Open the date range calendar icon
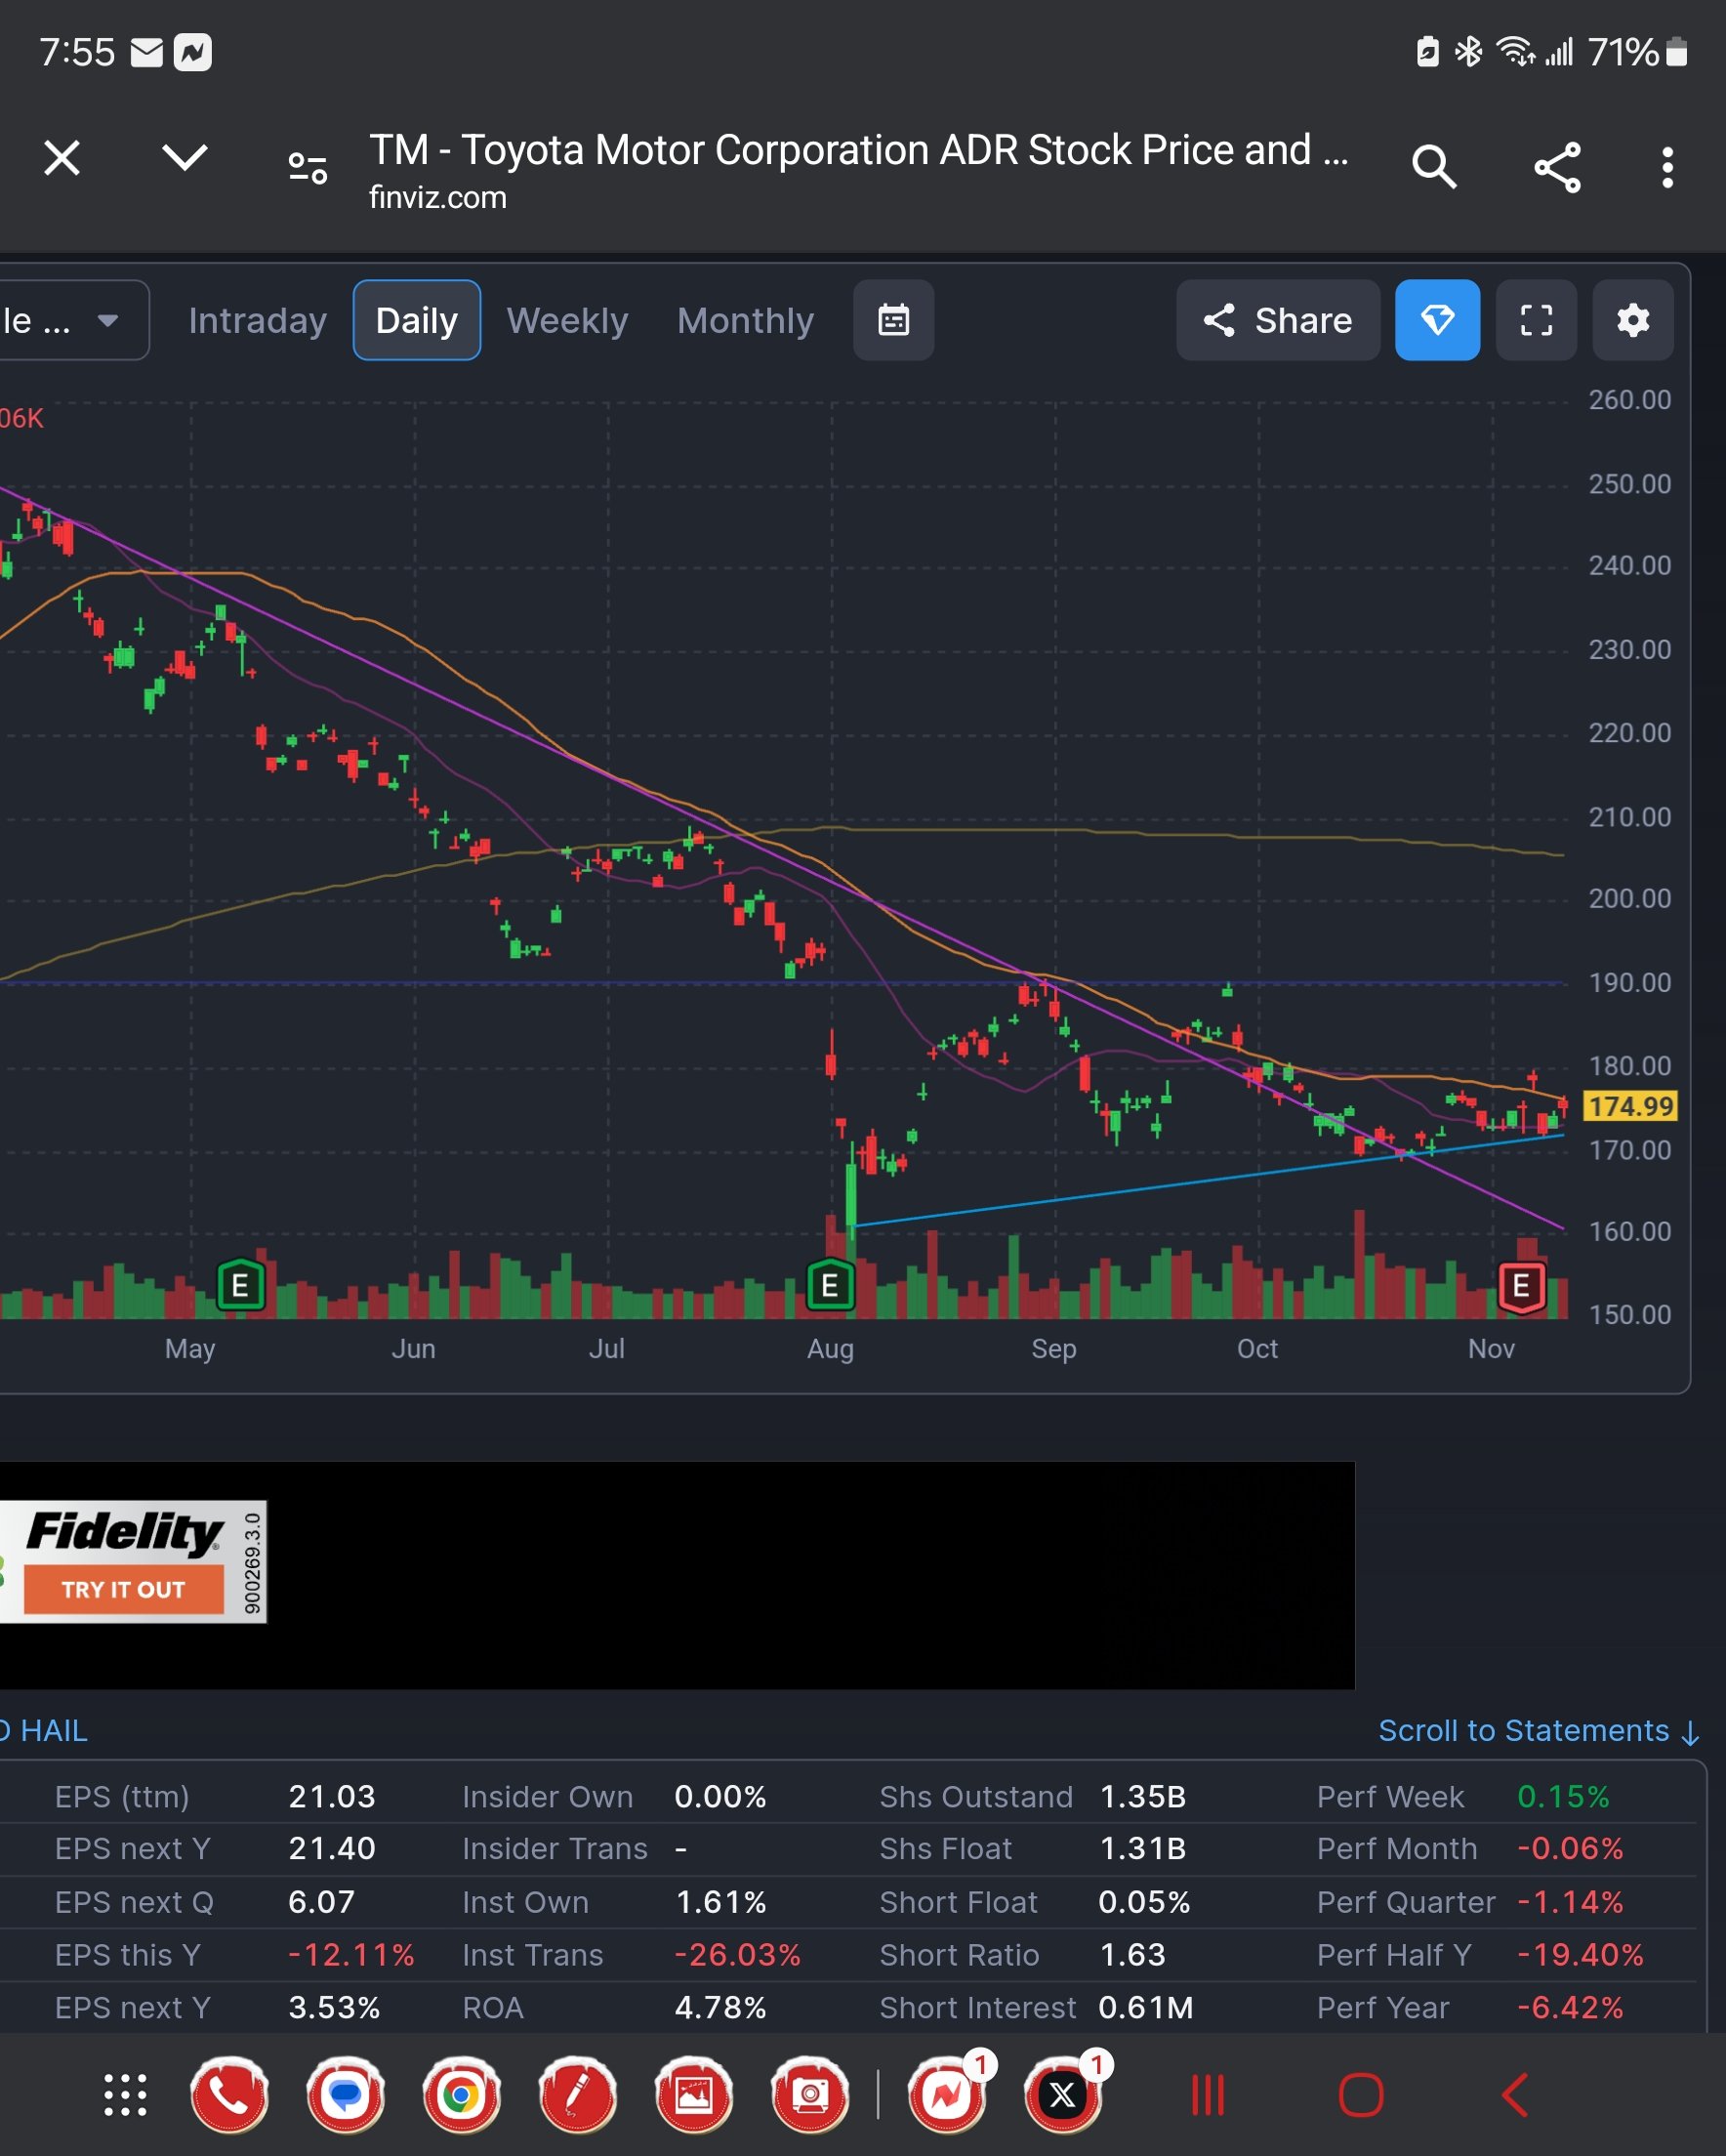This screenshot has height=2156, width=1726. tap(893, 320)
